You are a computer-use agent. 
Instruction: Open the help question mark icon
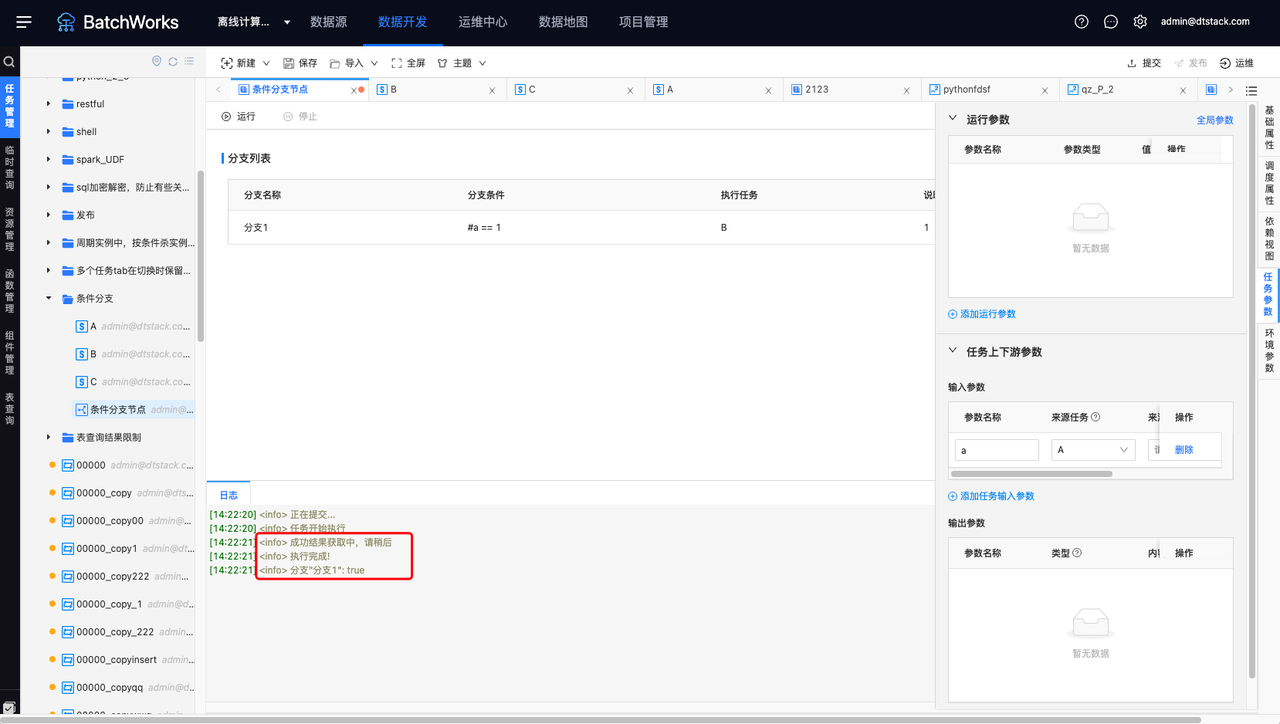1081,22
